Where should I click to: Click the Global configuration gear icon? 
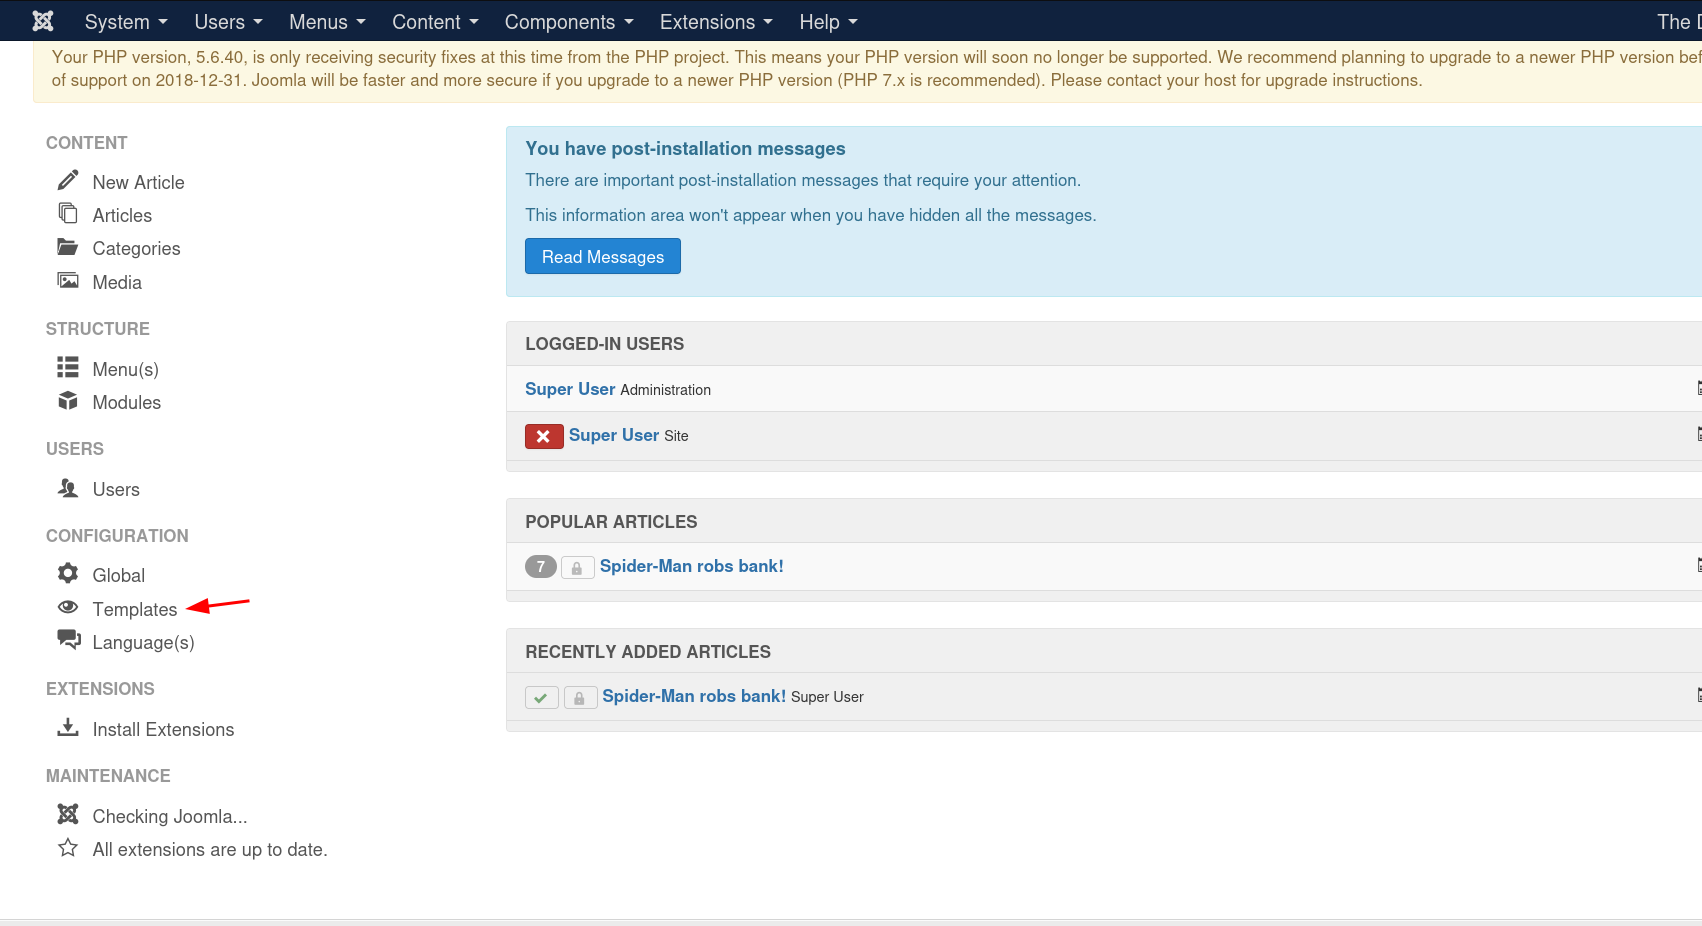(x=68, y=573)
